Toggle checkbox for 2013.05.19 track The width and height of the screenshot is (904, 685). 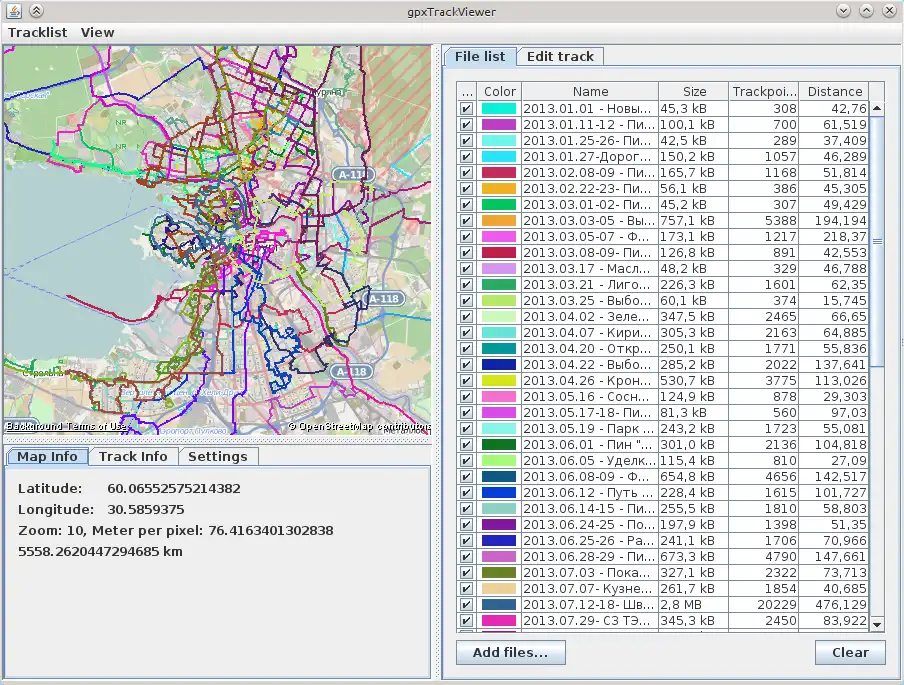tap(466, 428)
